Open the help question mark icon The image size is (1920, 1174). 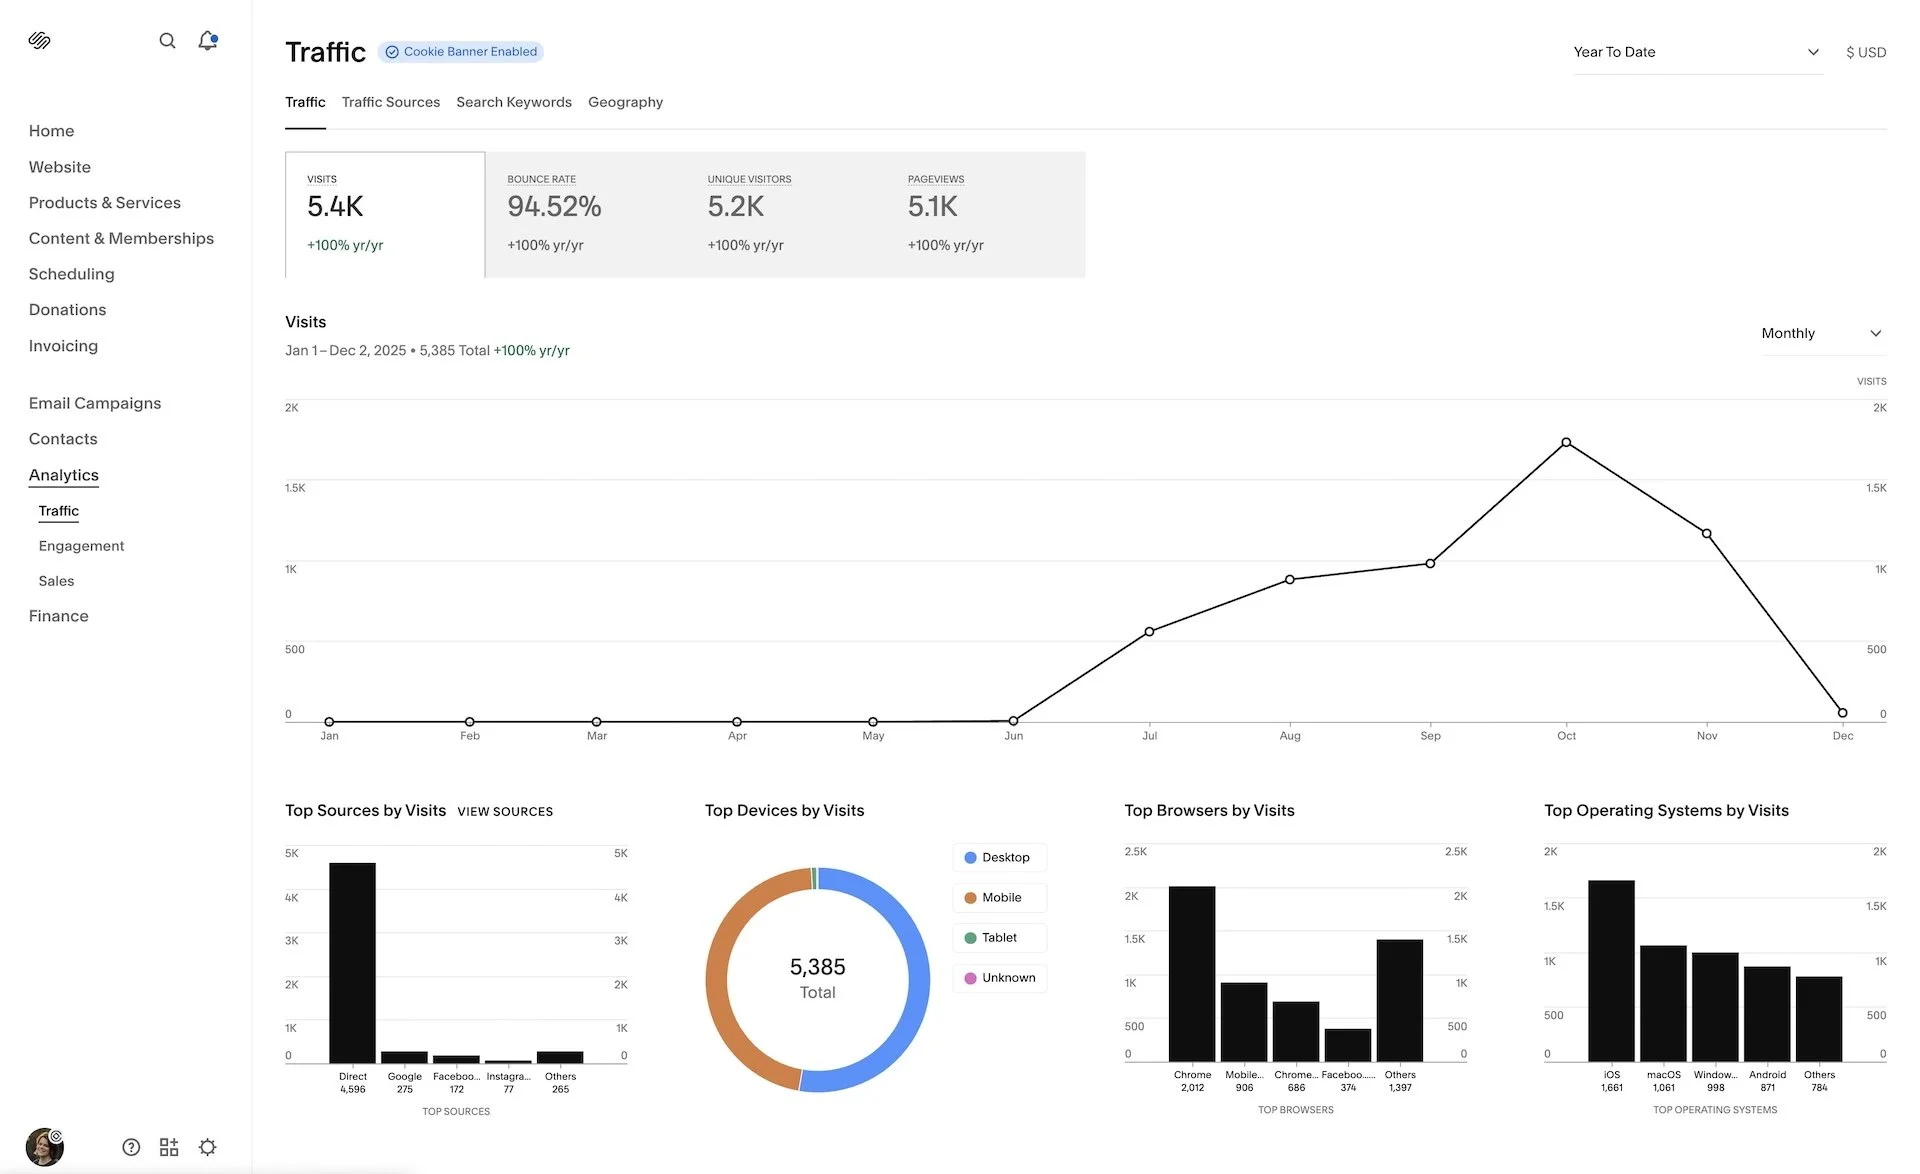[131, 1147]
